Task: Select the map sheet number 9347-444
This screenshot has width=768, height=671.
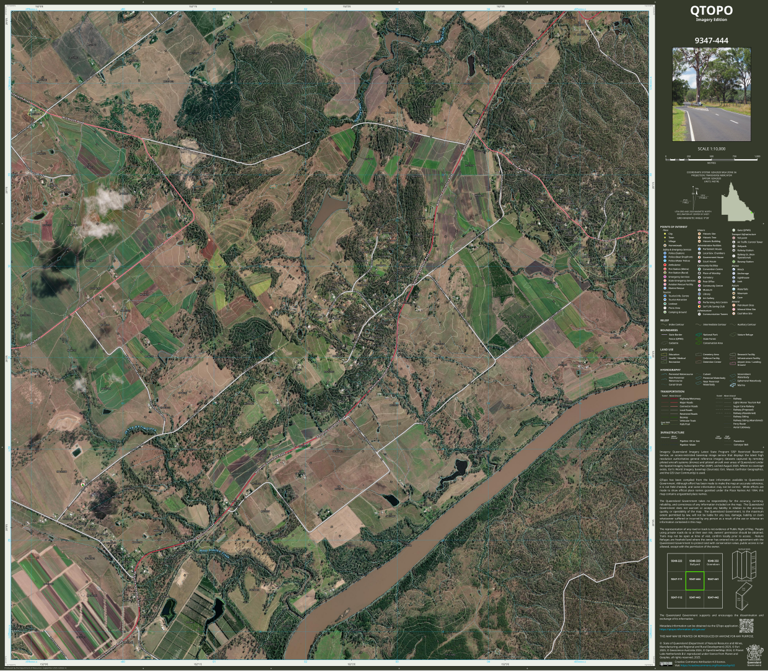Action: [x=711, y=40]
